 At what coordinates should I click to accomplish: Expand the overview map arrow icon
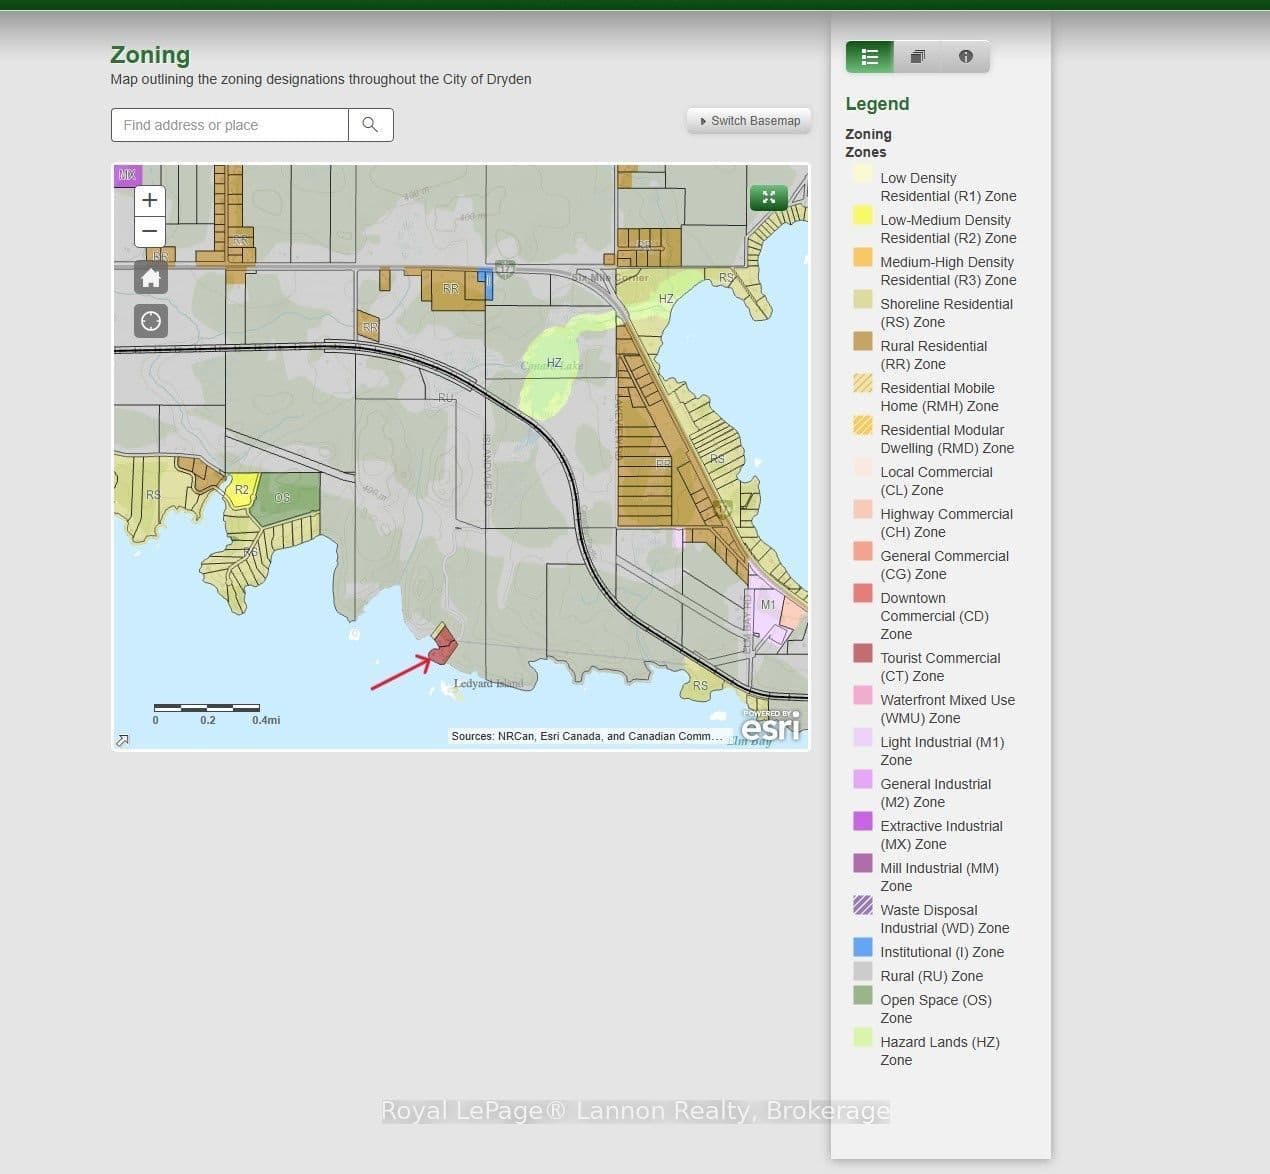[122, 740]
